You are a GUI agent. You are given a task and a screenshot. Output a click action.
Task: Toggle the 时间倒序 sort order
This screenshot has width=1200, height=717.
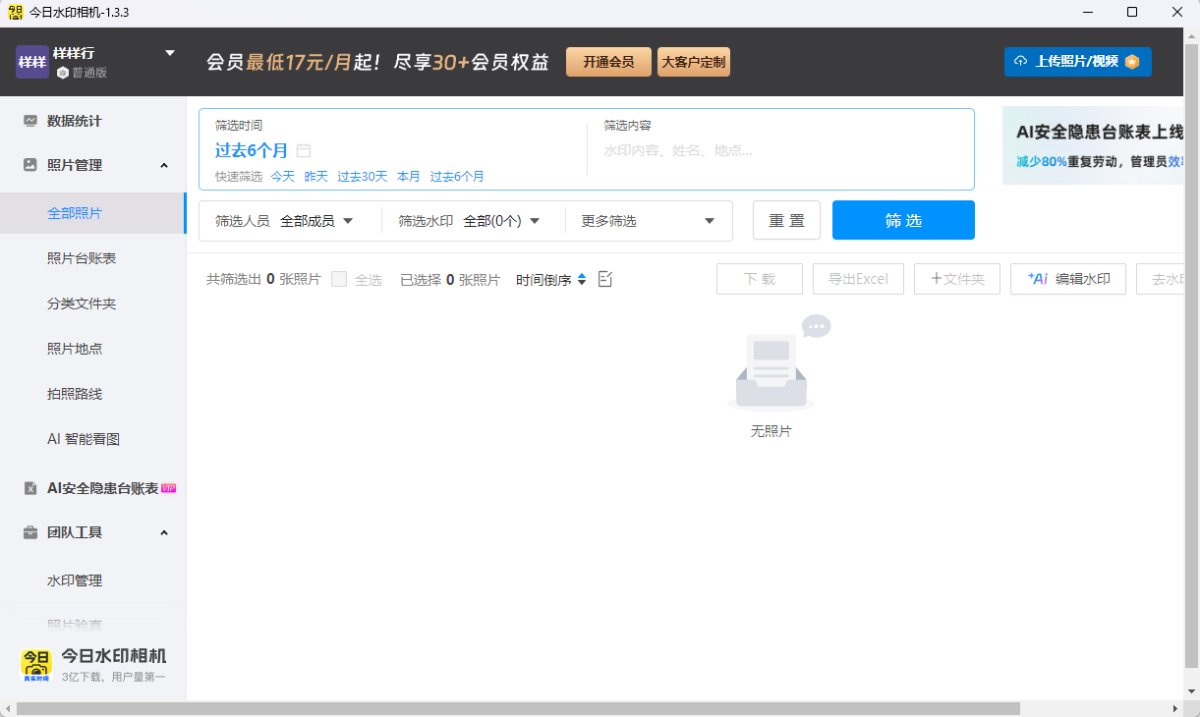pyautogui.click(x=551, y=280)
